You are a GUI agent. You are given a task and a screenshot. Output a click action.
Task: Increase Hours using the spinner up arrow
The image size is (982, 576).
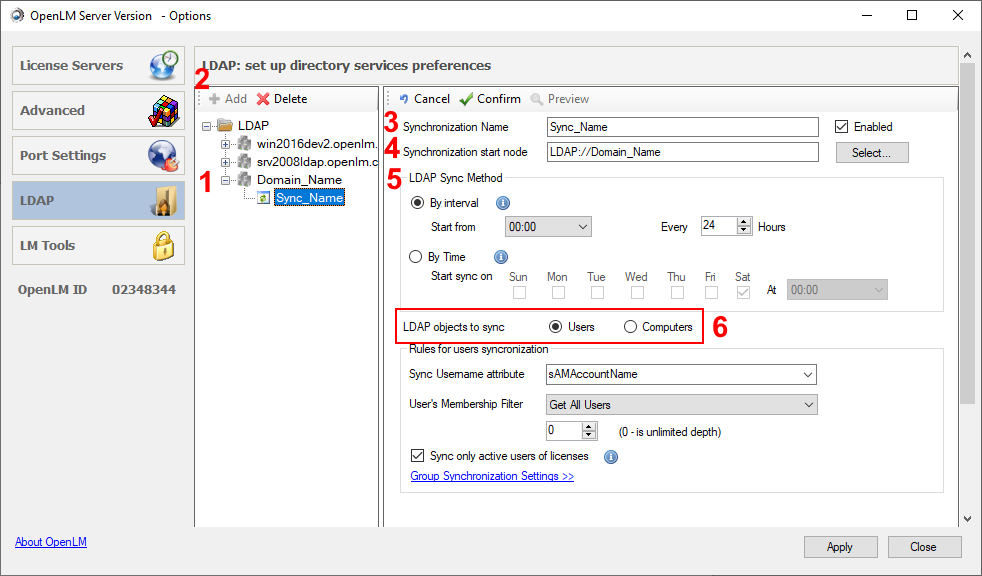pyautogui.click(x=743, y=221)
